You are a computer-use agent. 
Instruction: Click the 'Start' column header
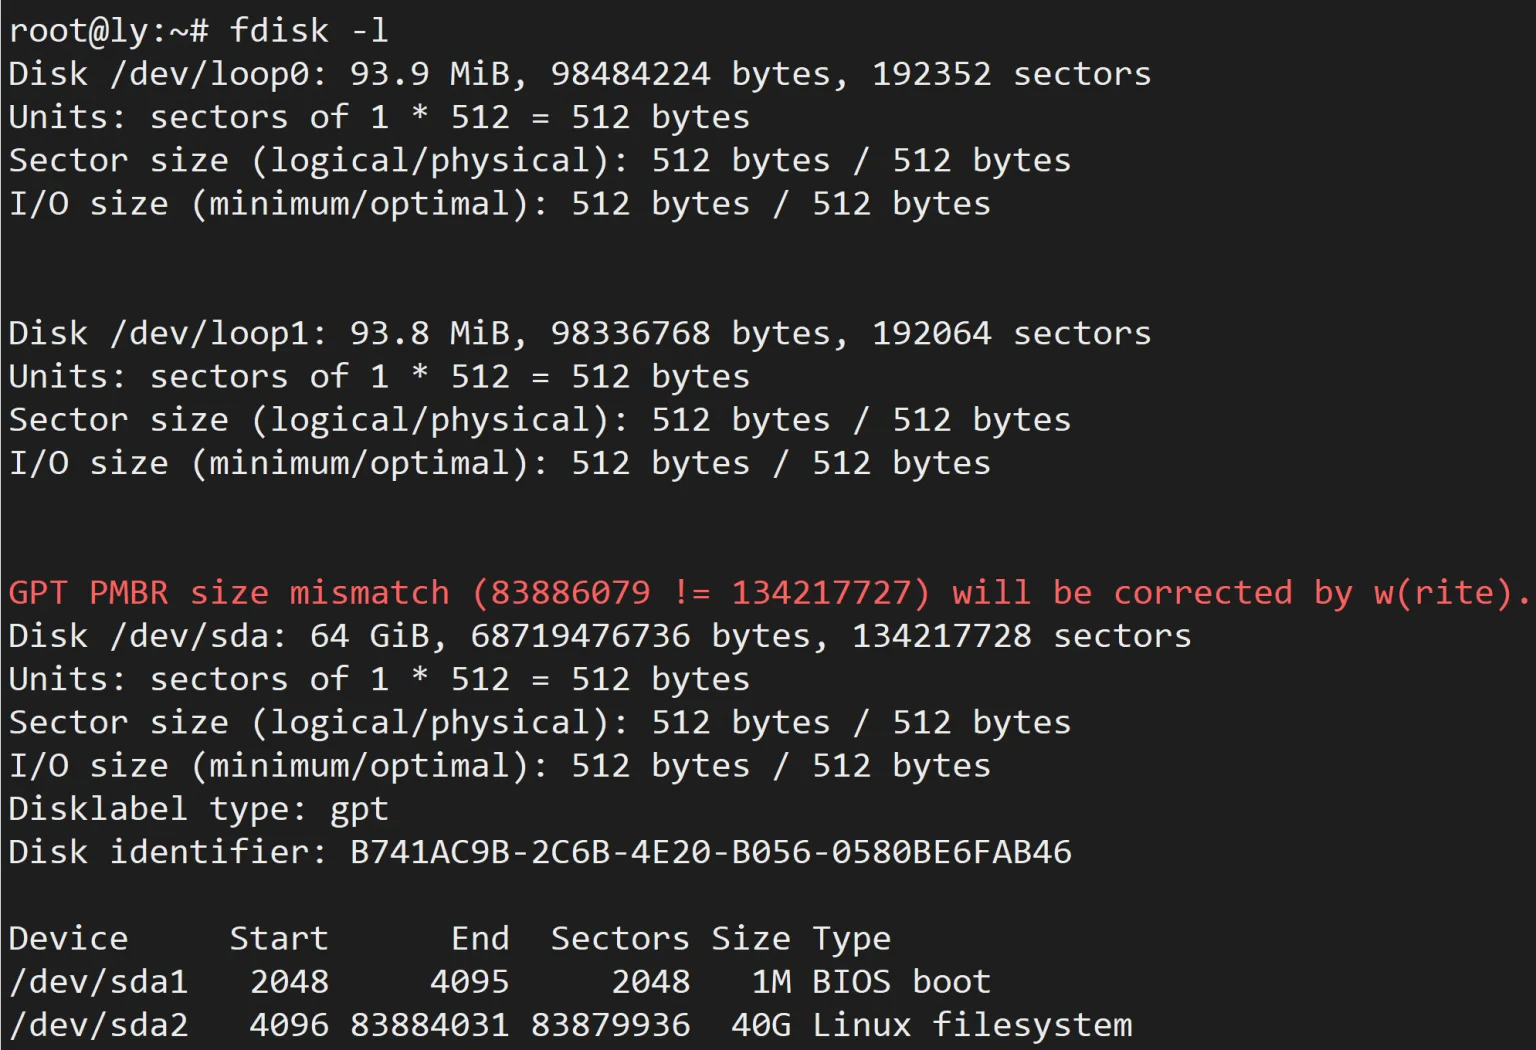(279, 938)
